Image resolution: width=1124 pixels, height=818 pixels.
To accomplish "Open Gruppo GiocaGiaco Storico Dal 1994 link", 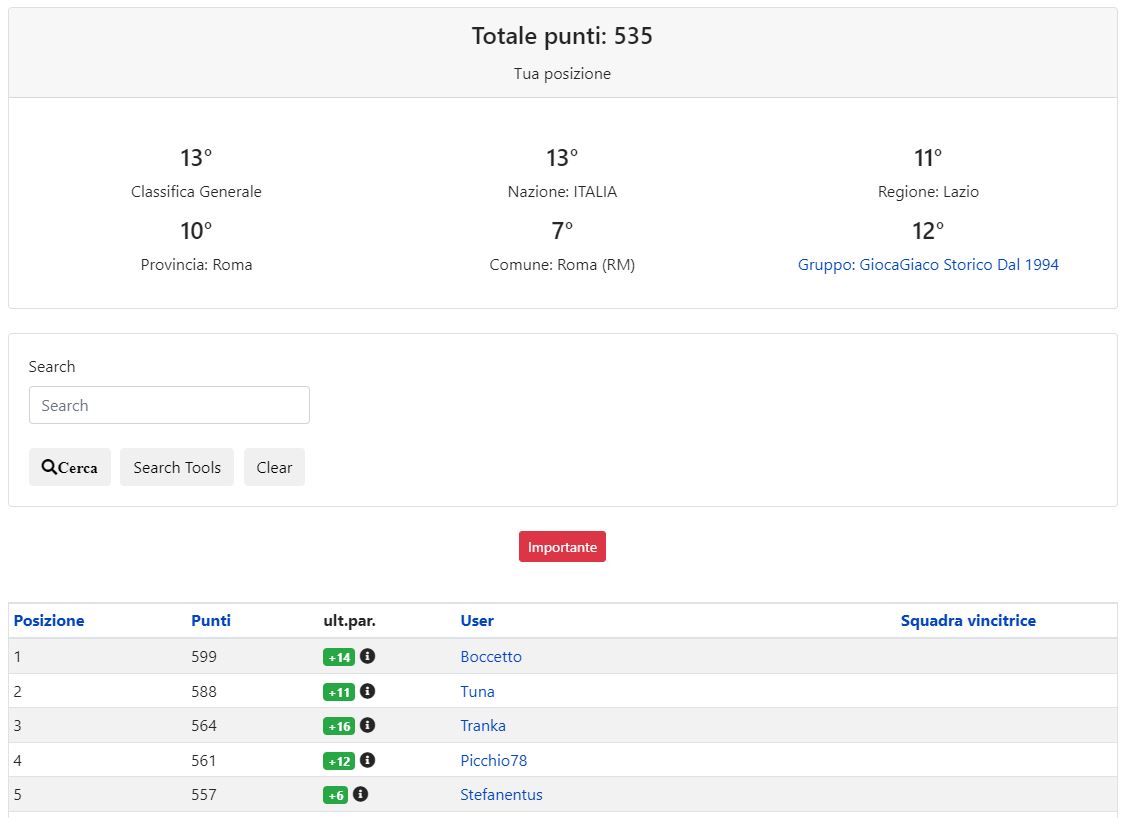I will [928, 265].
